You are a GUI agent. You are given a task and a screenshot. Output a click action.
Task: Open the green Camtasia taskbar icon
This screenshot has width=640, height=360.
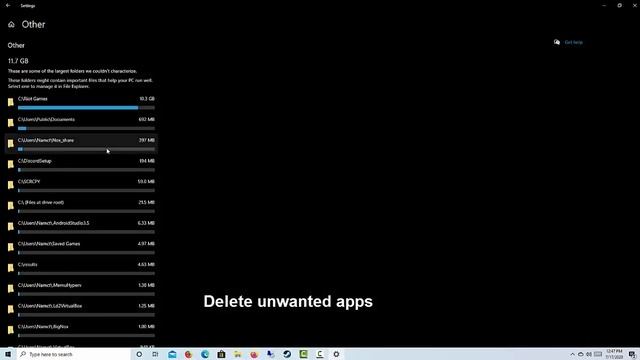[303, 354]
